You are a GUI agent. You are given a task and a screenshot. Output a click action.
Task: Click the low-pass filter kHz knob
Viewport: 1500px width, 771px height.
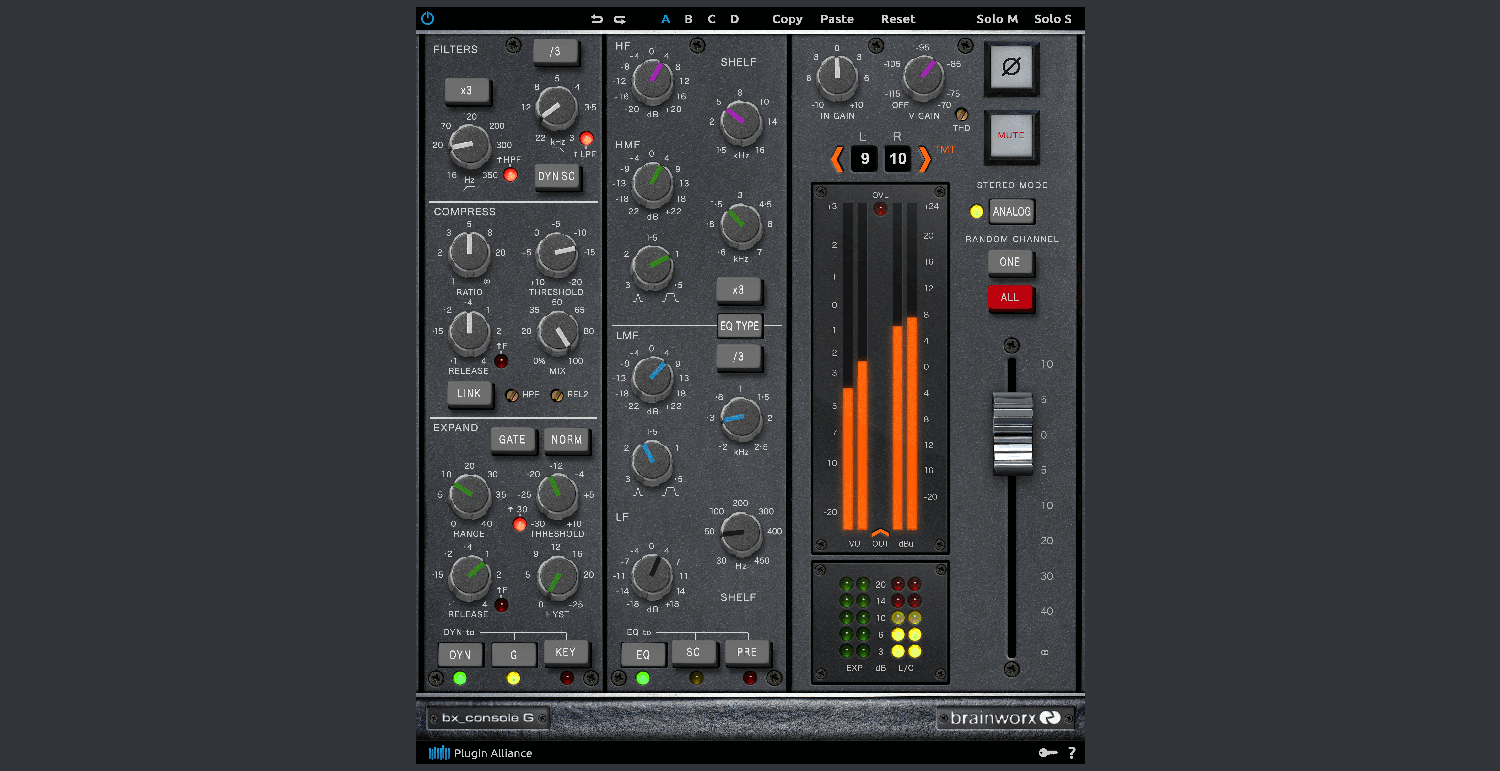pos(557,107)
